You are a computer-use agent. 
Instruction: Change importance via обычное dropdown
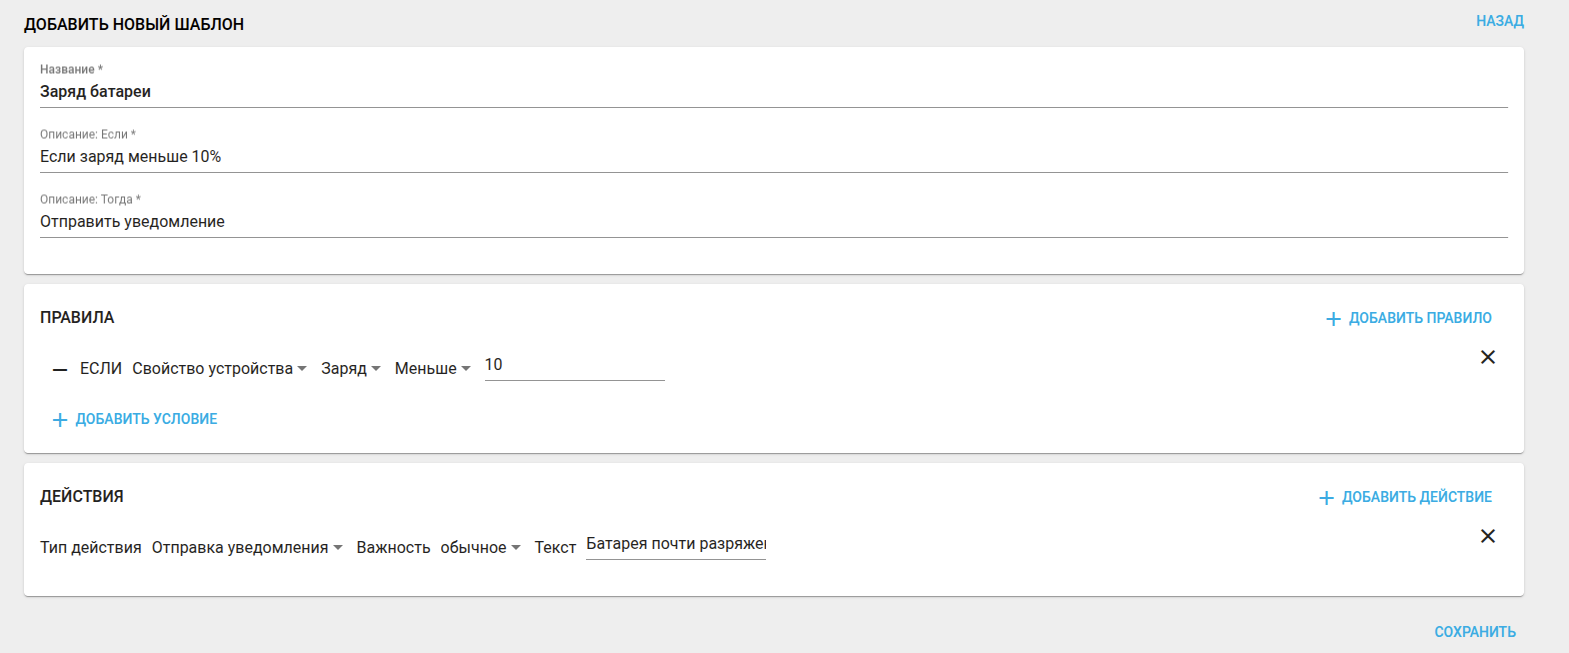pyautogui.click(x=480, y=548)
